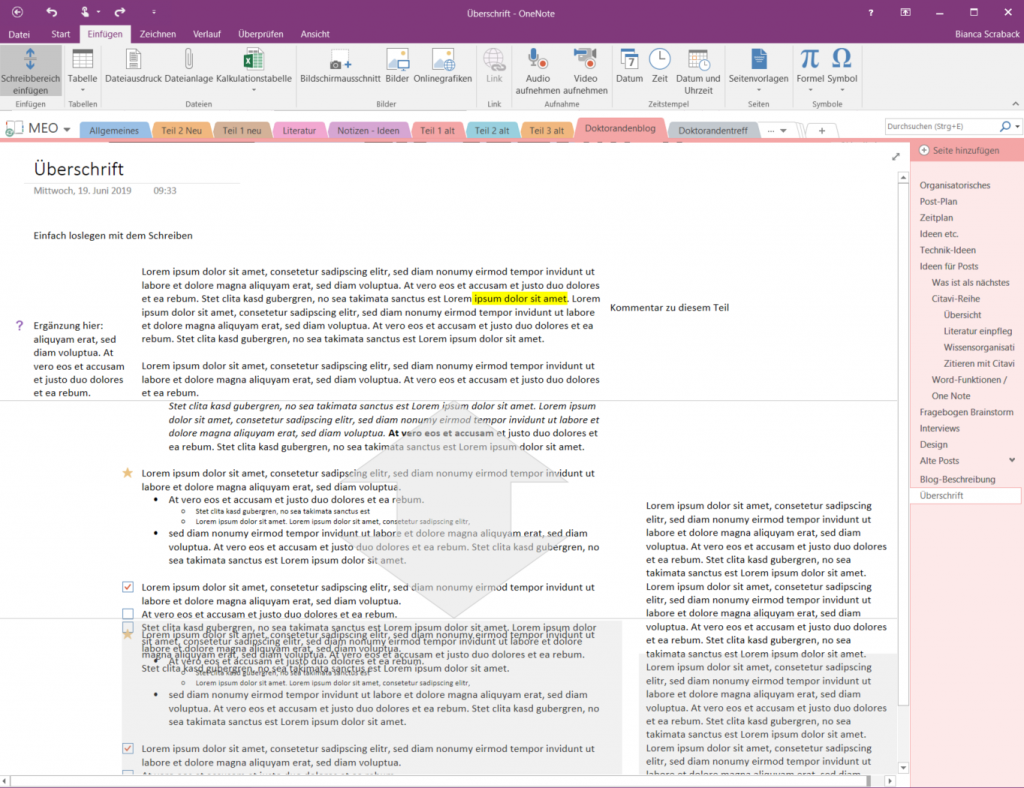The image size is (1024, 788).
Task: Open Seitenvorlagen page templates
Action: [x=759, y=65]
